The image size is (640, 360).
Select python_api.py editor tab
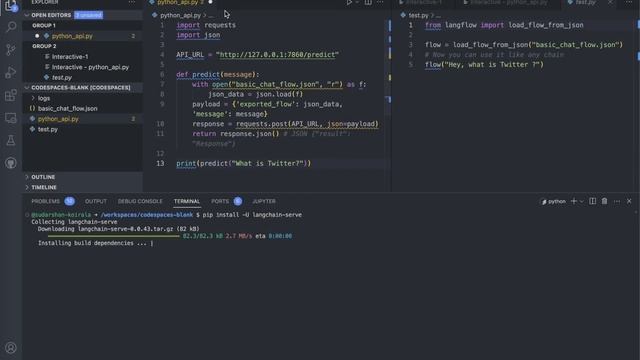tap(178, 2)
